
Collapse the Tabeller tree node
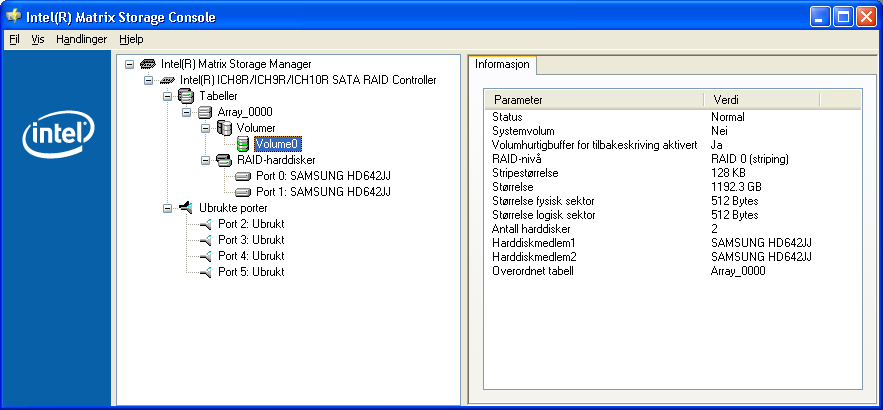coord(167,96)
